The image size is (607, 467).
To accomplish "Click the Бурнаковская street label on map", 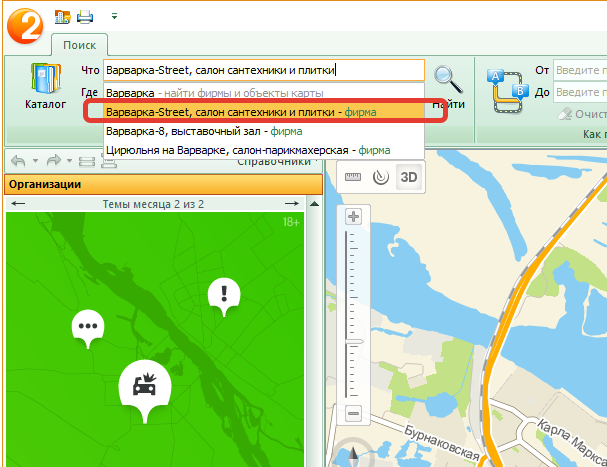I will click(441, 442).
